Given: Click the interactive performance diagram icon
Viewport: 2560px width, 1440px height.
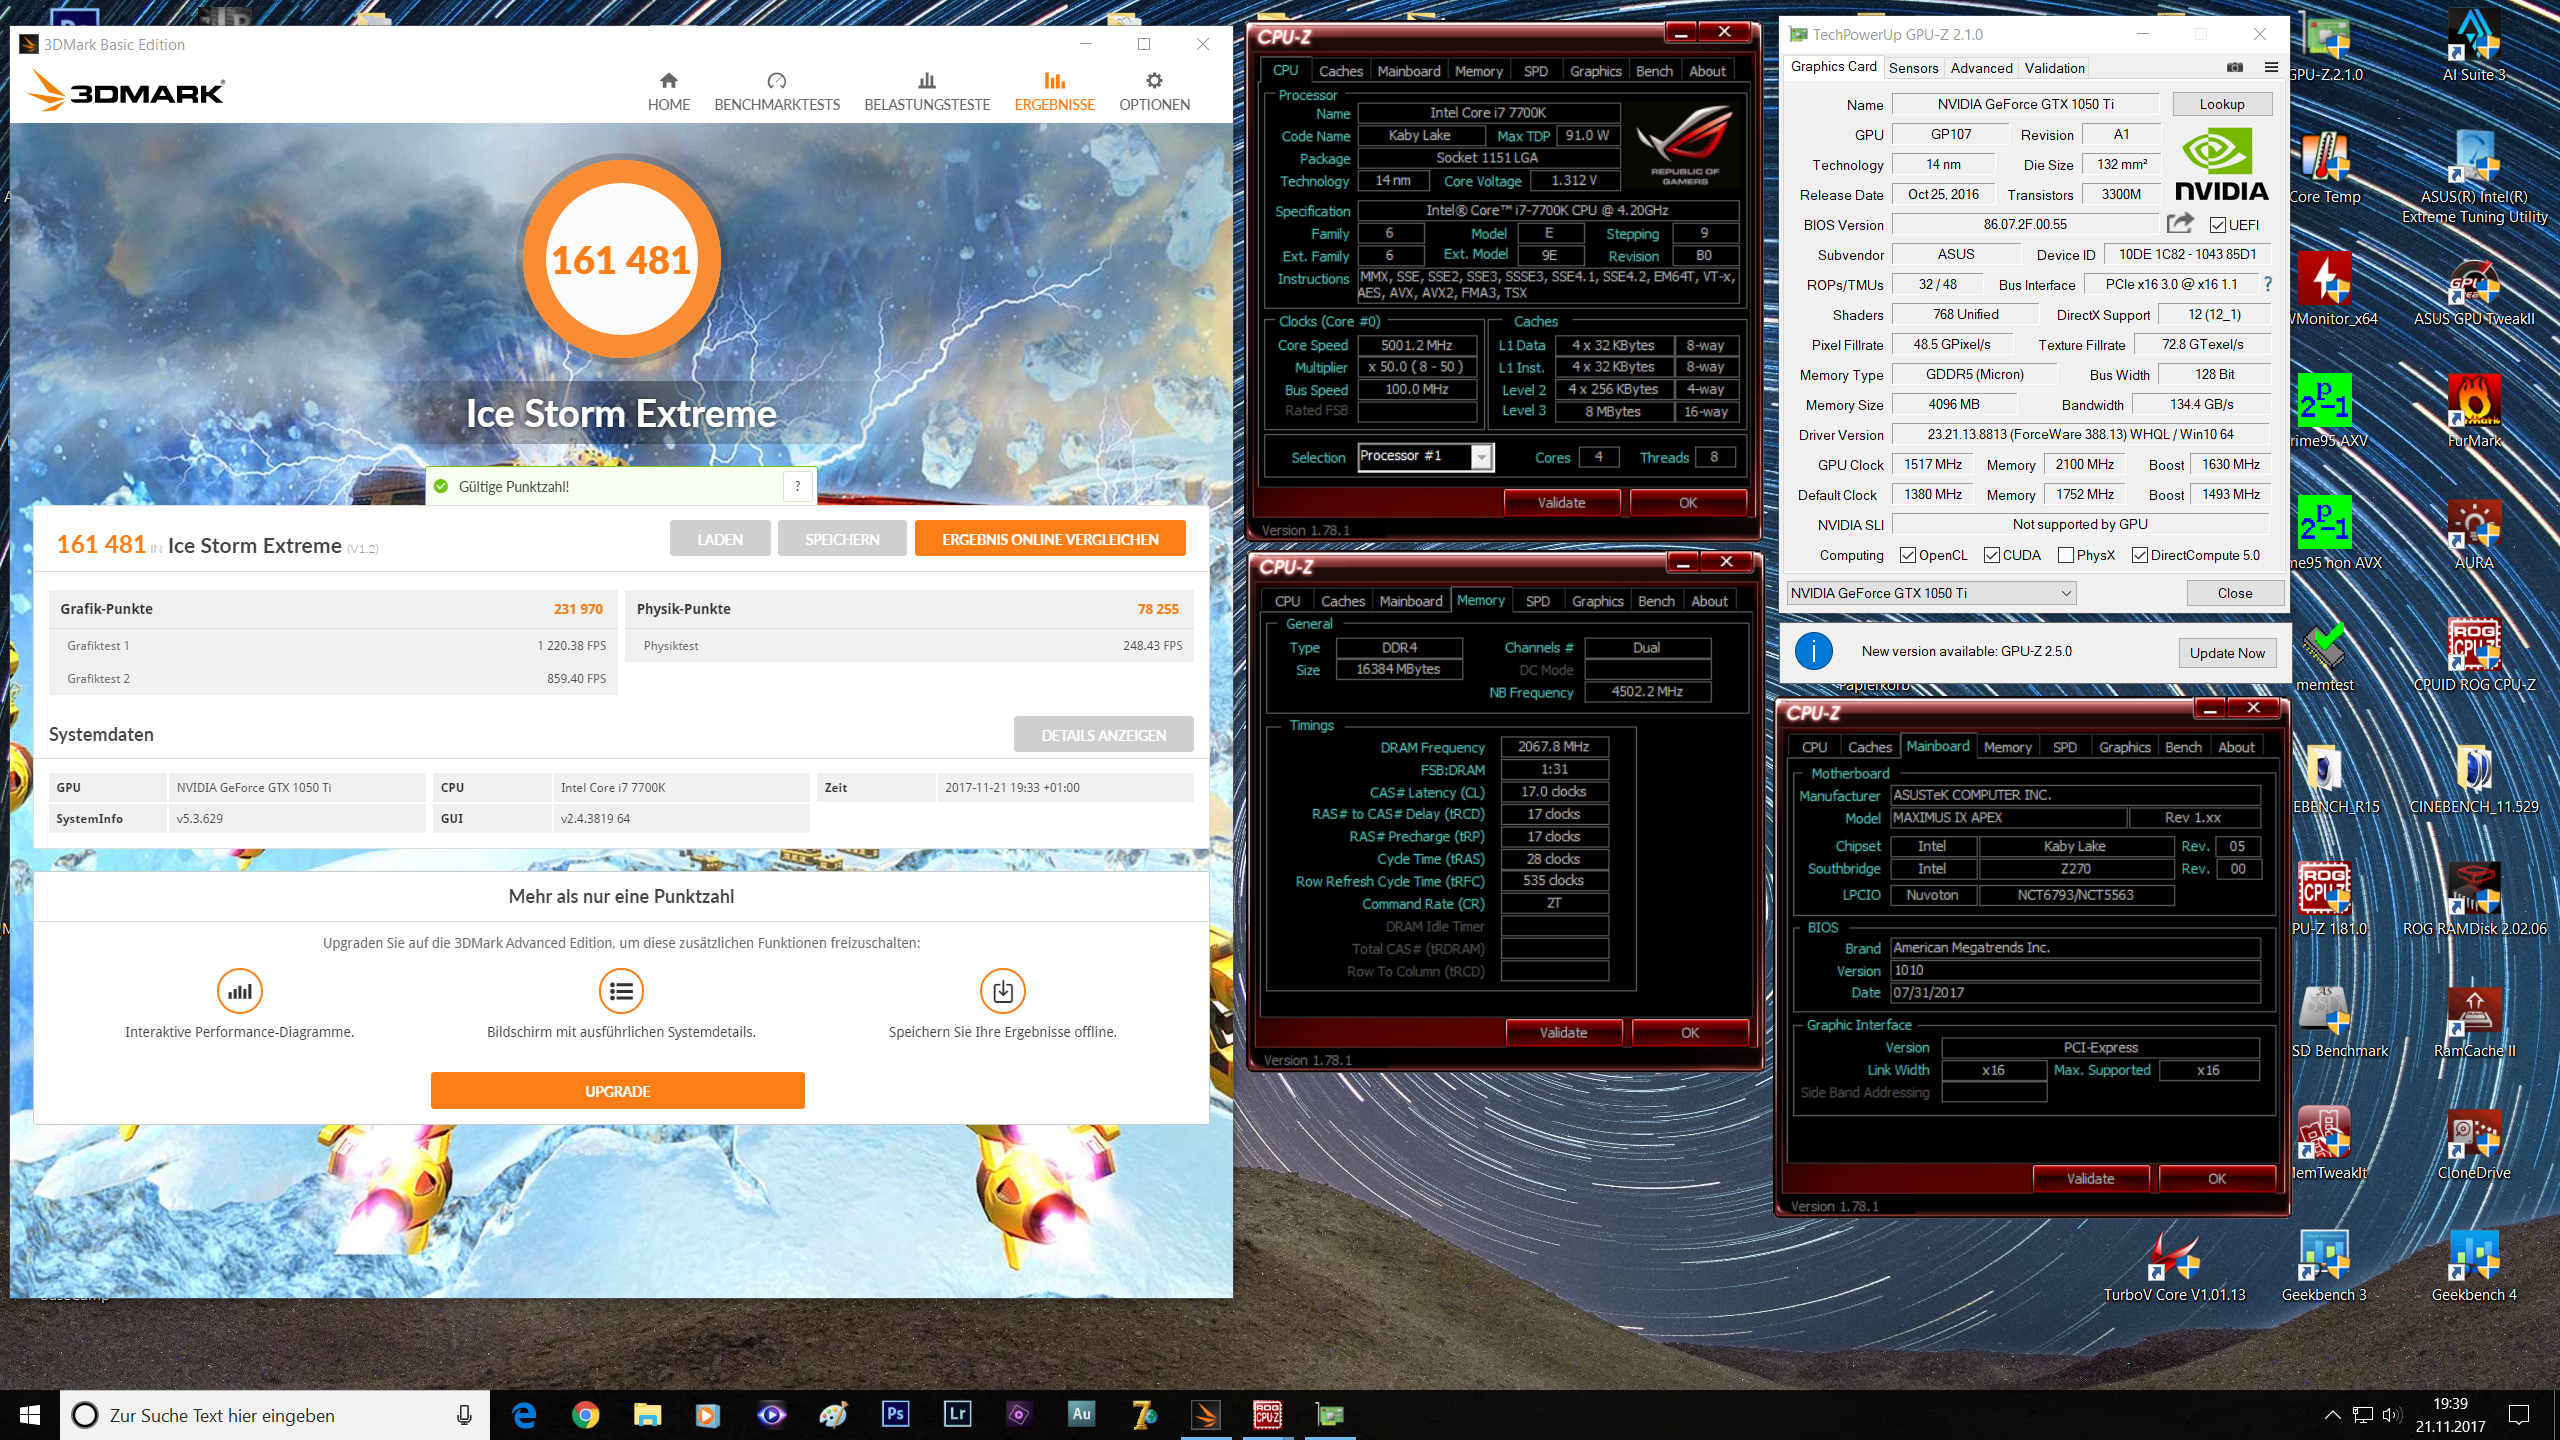Looking at the screenshot, I should 240,991.
